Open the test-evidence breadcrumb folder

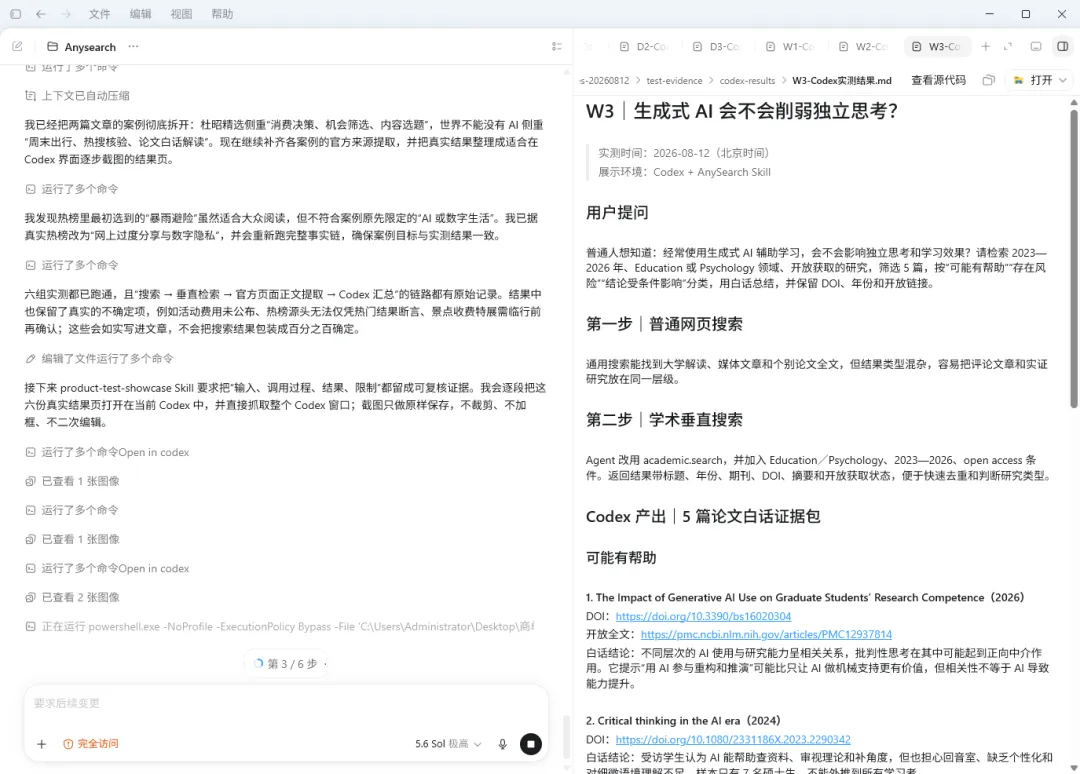click(674, 81)
